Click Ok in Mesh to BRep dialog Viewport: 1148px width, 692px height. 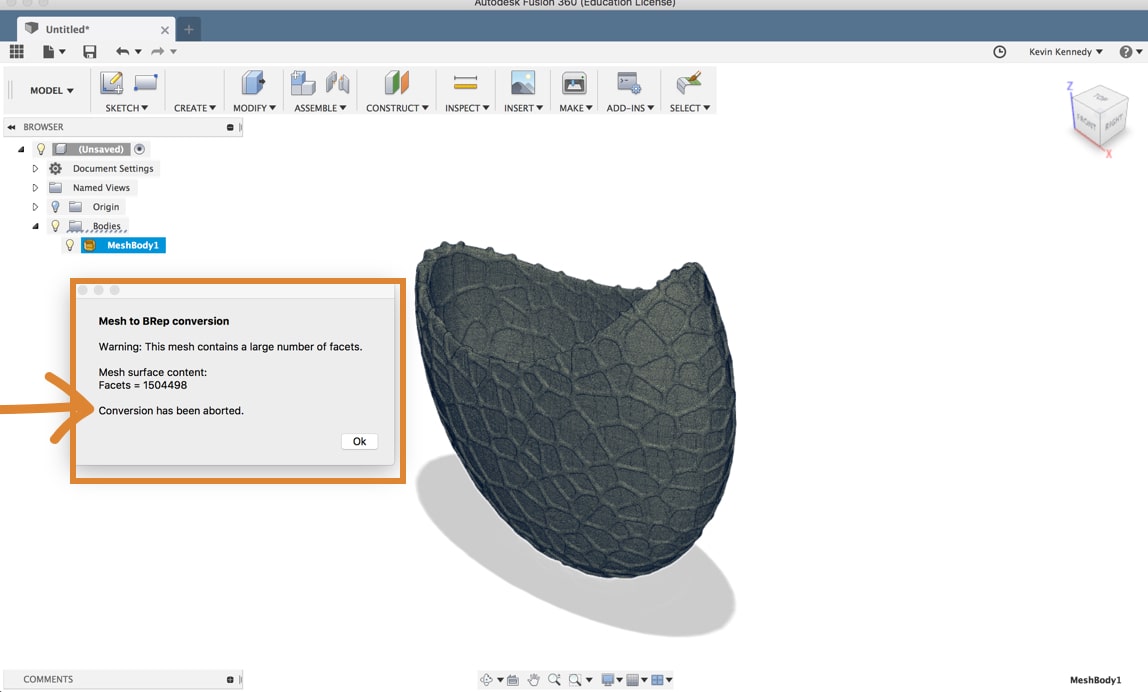pyautogui.click(x=359, y=442)
